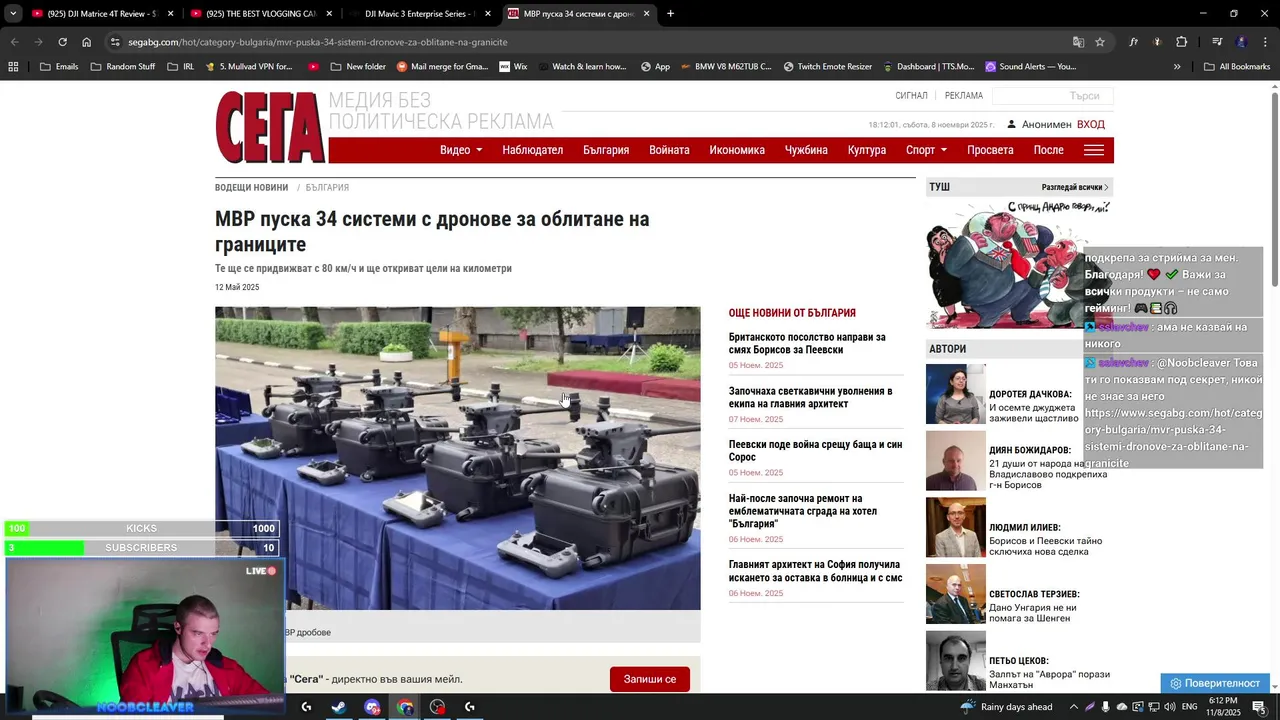Image resolution: width=1280 pixels, height=720 pixels.
Task: Open the browser extensions puzzle icon
Action: tap(1181, 42)
